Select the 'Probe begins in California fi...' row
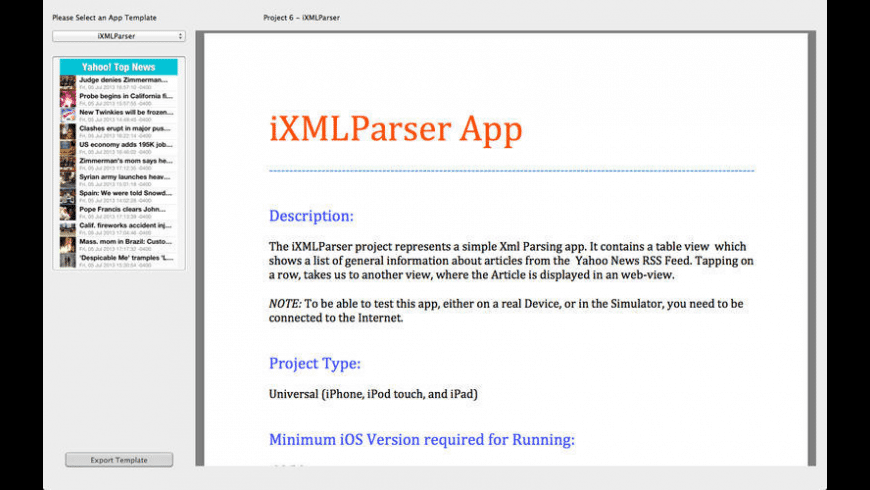The width and height of the screenshot is (870, 490). point(119,99)
